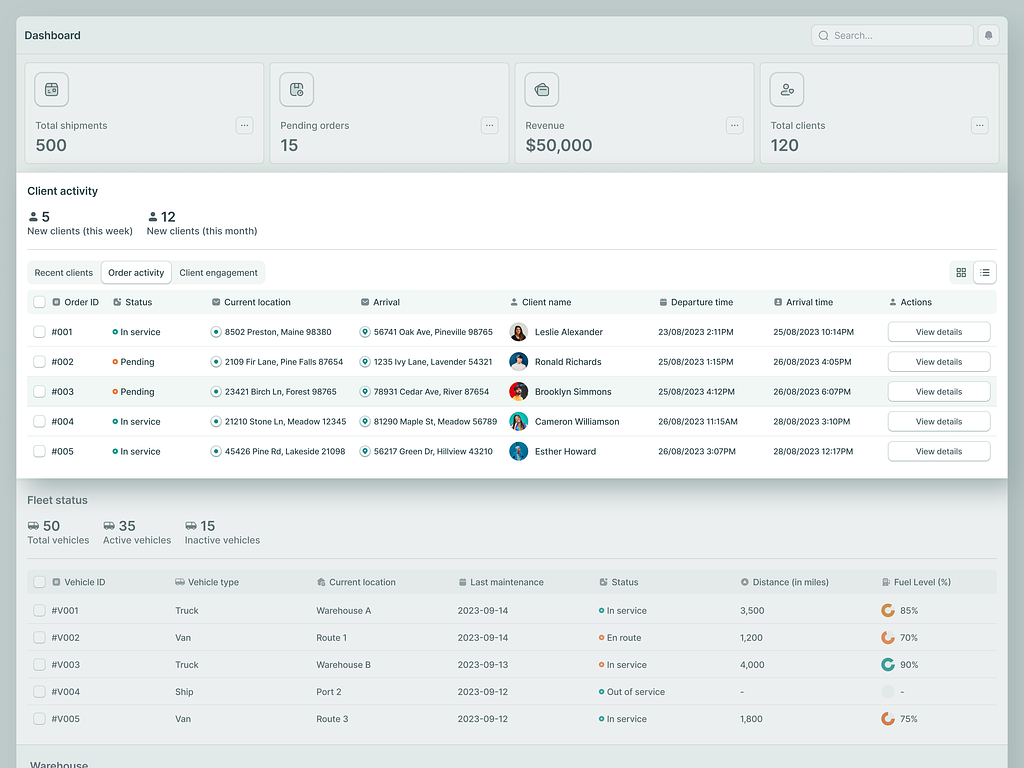The image size is (1024, 768).
Task: Click the notification bell icon
Action: (988, 35)
